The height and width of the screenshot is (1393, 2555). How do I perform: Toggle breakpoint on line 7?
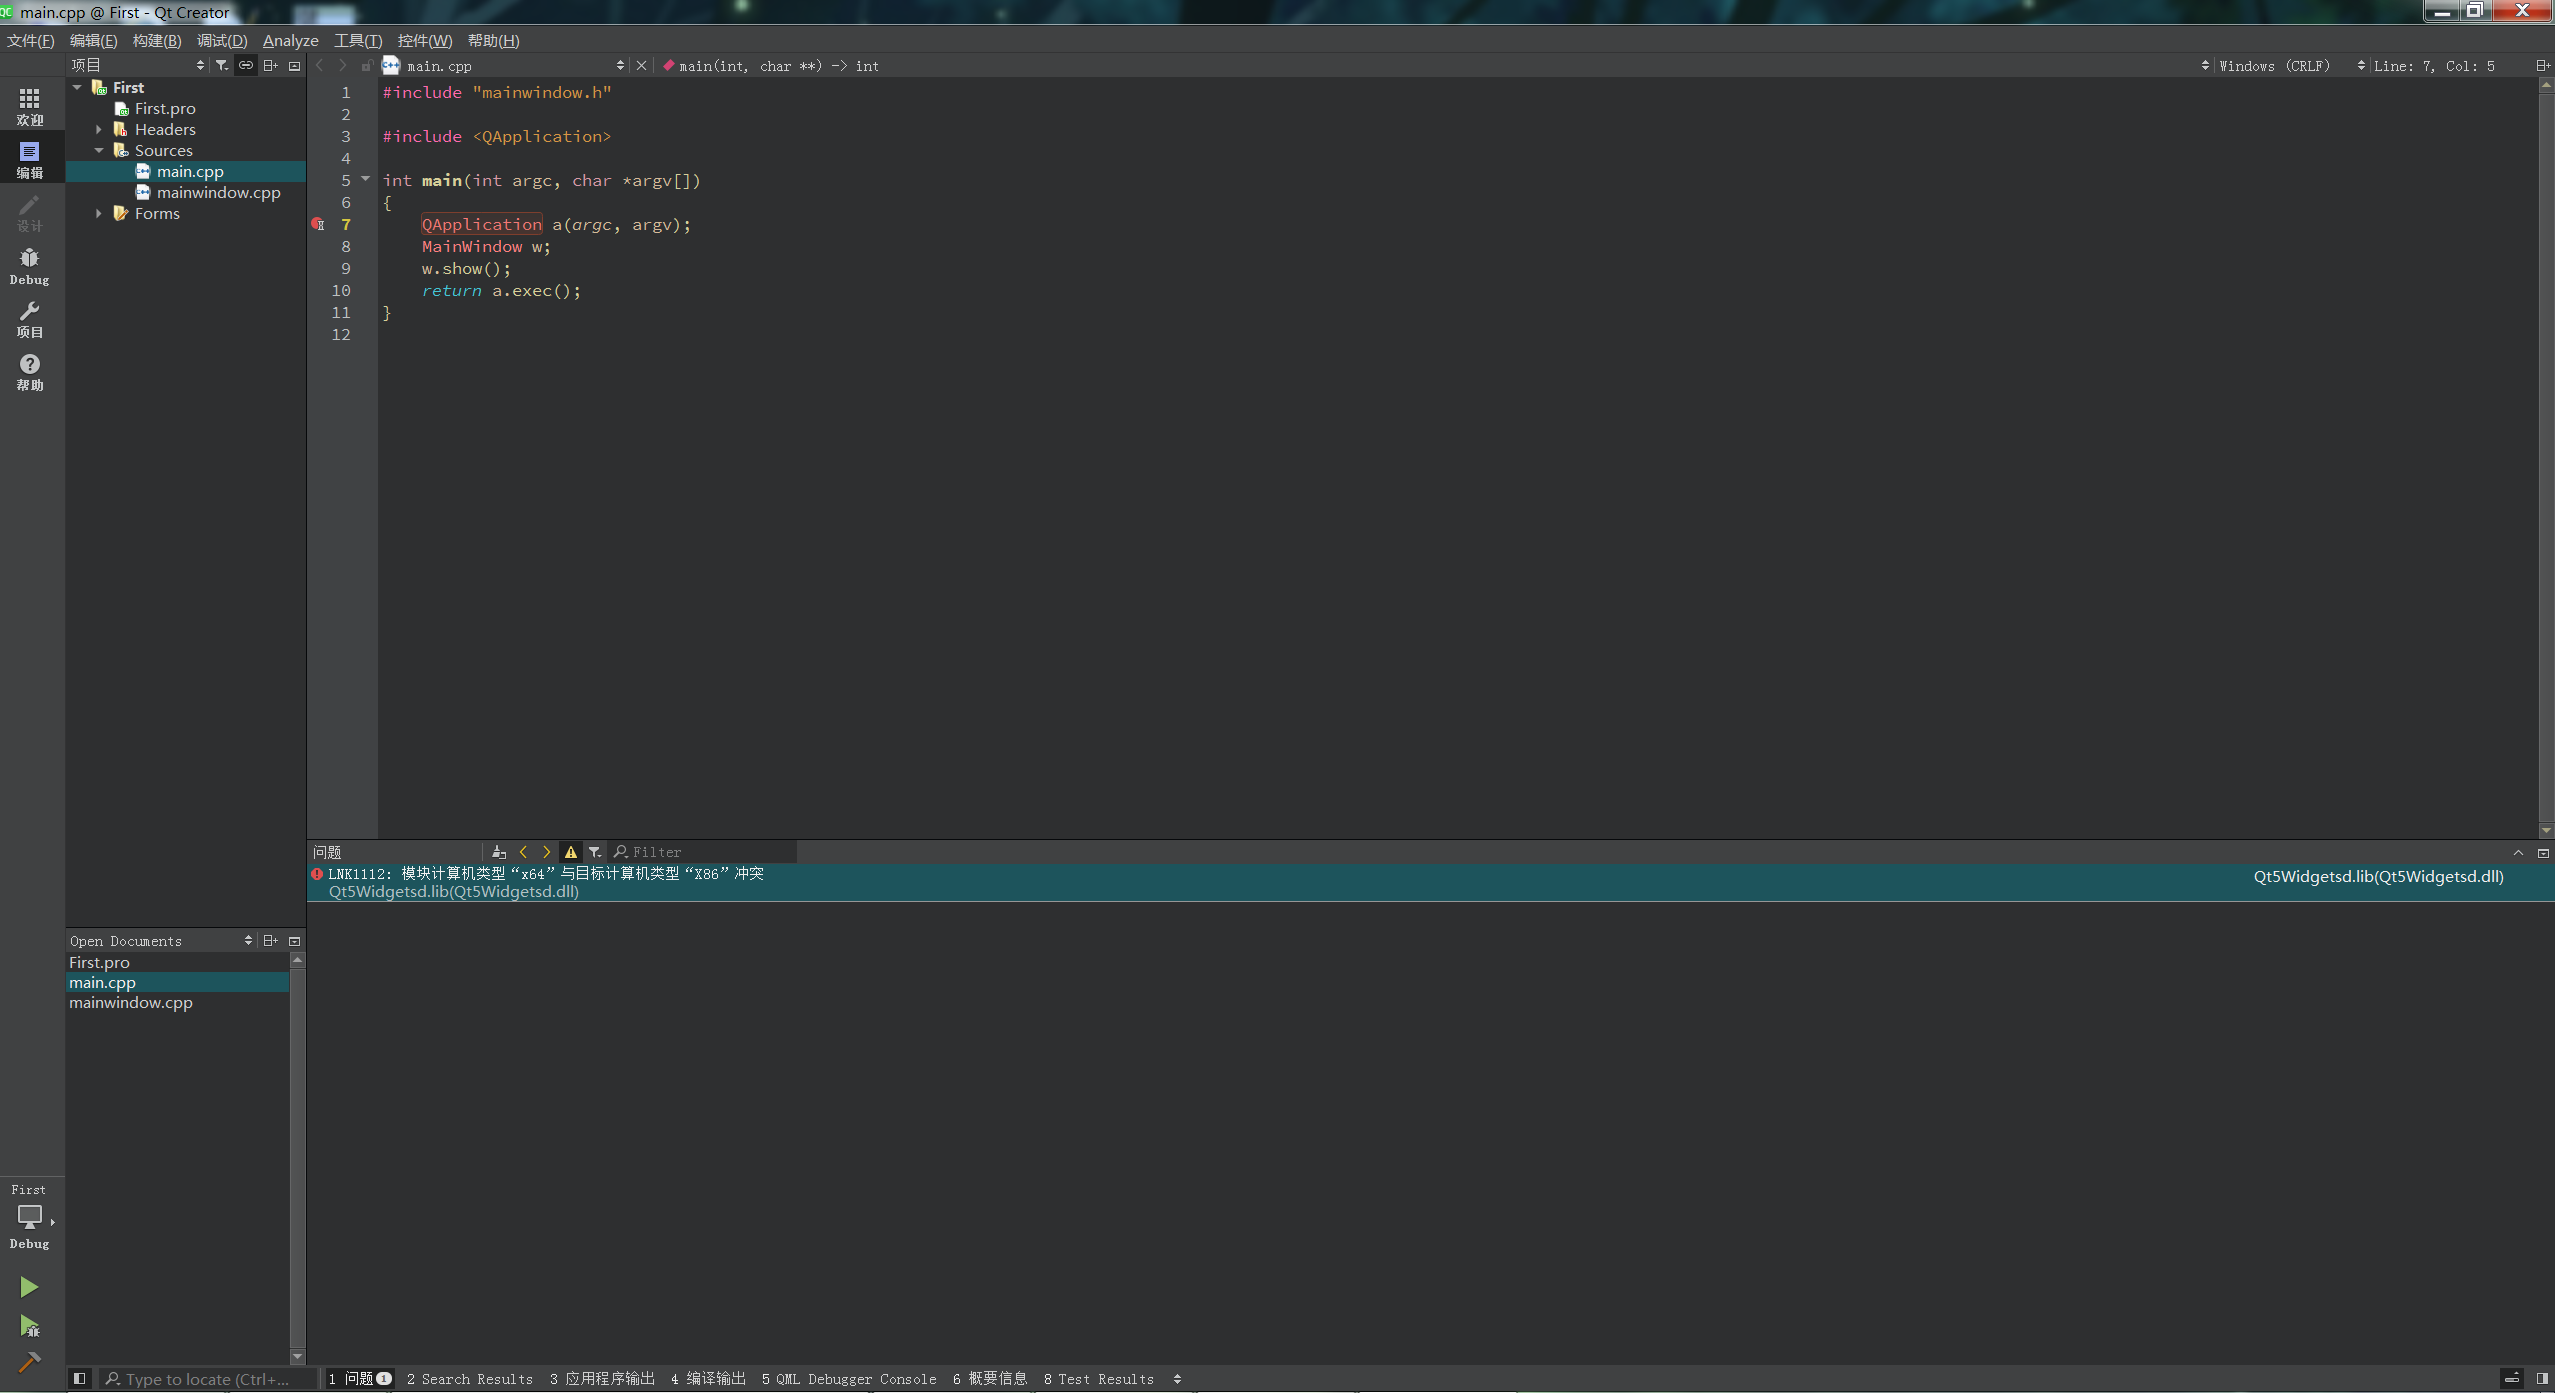click(318, 224)
